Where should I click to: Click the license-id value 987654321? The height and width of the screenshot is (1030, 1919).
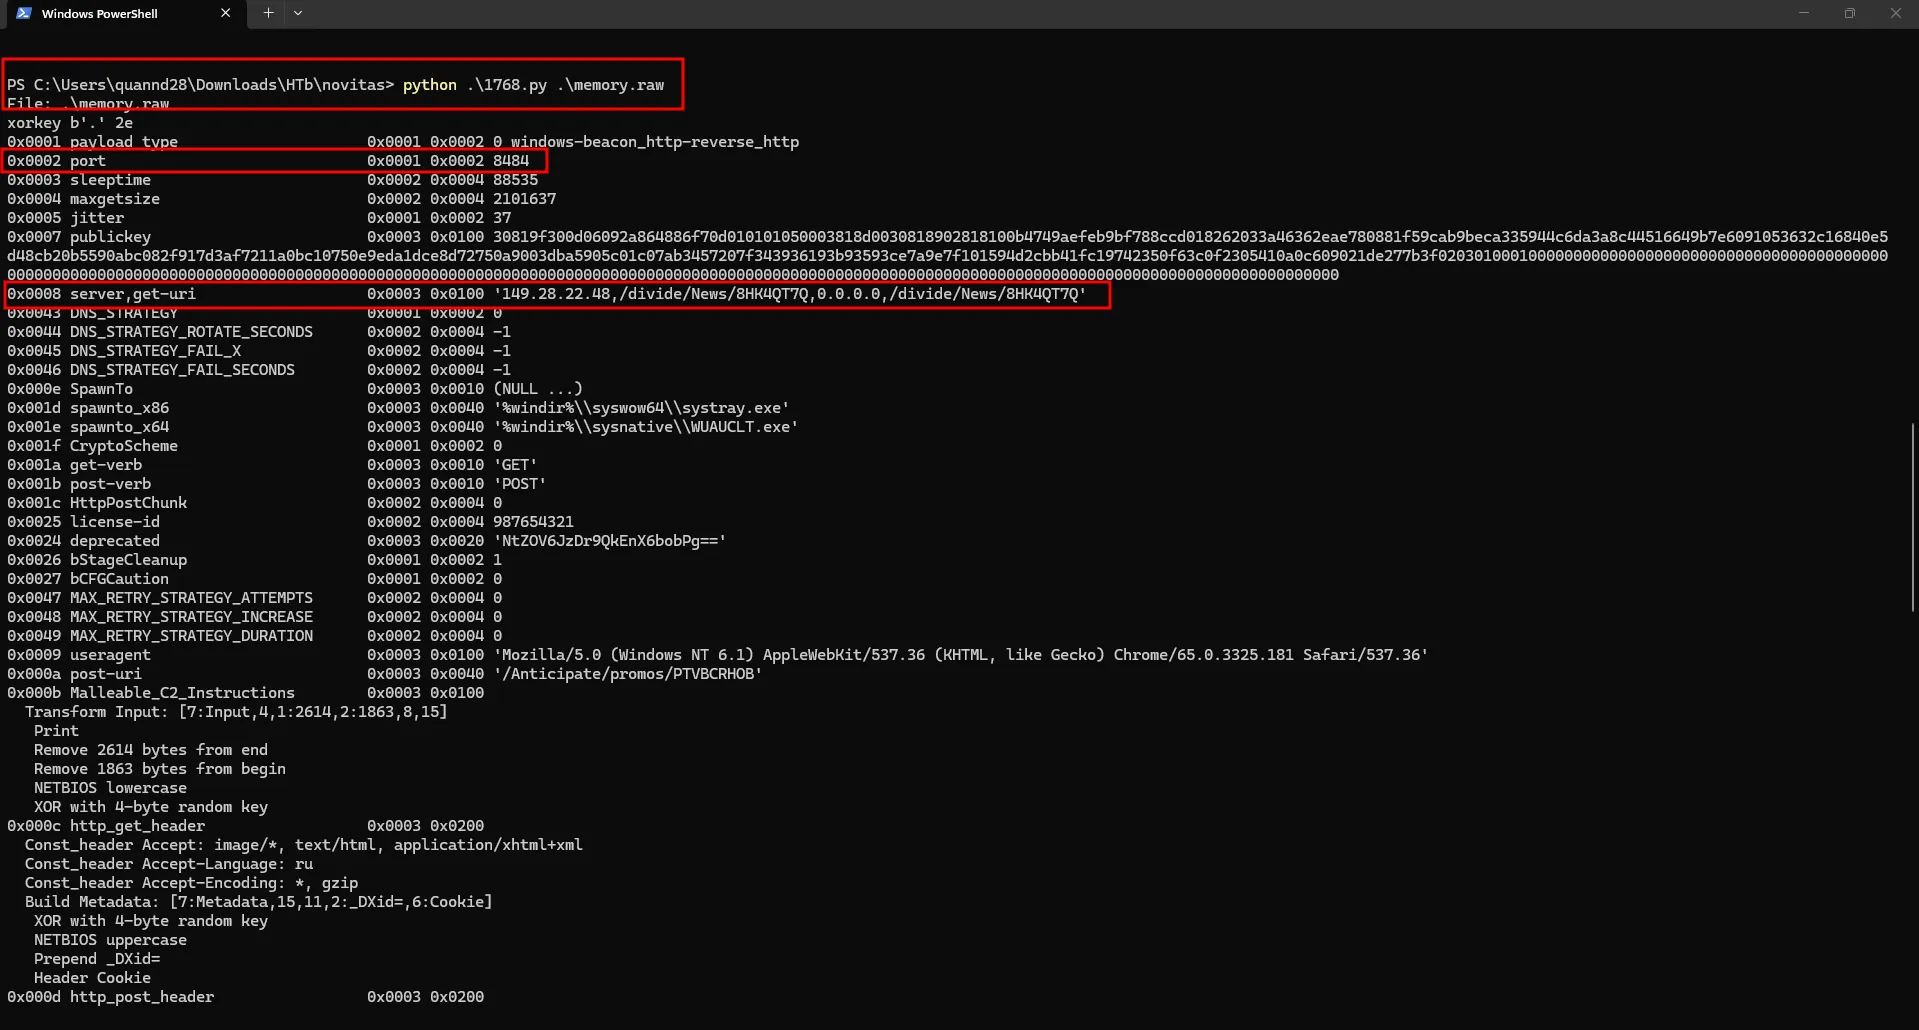pos(533,522)
